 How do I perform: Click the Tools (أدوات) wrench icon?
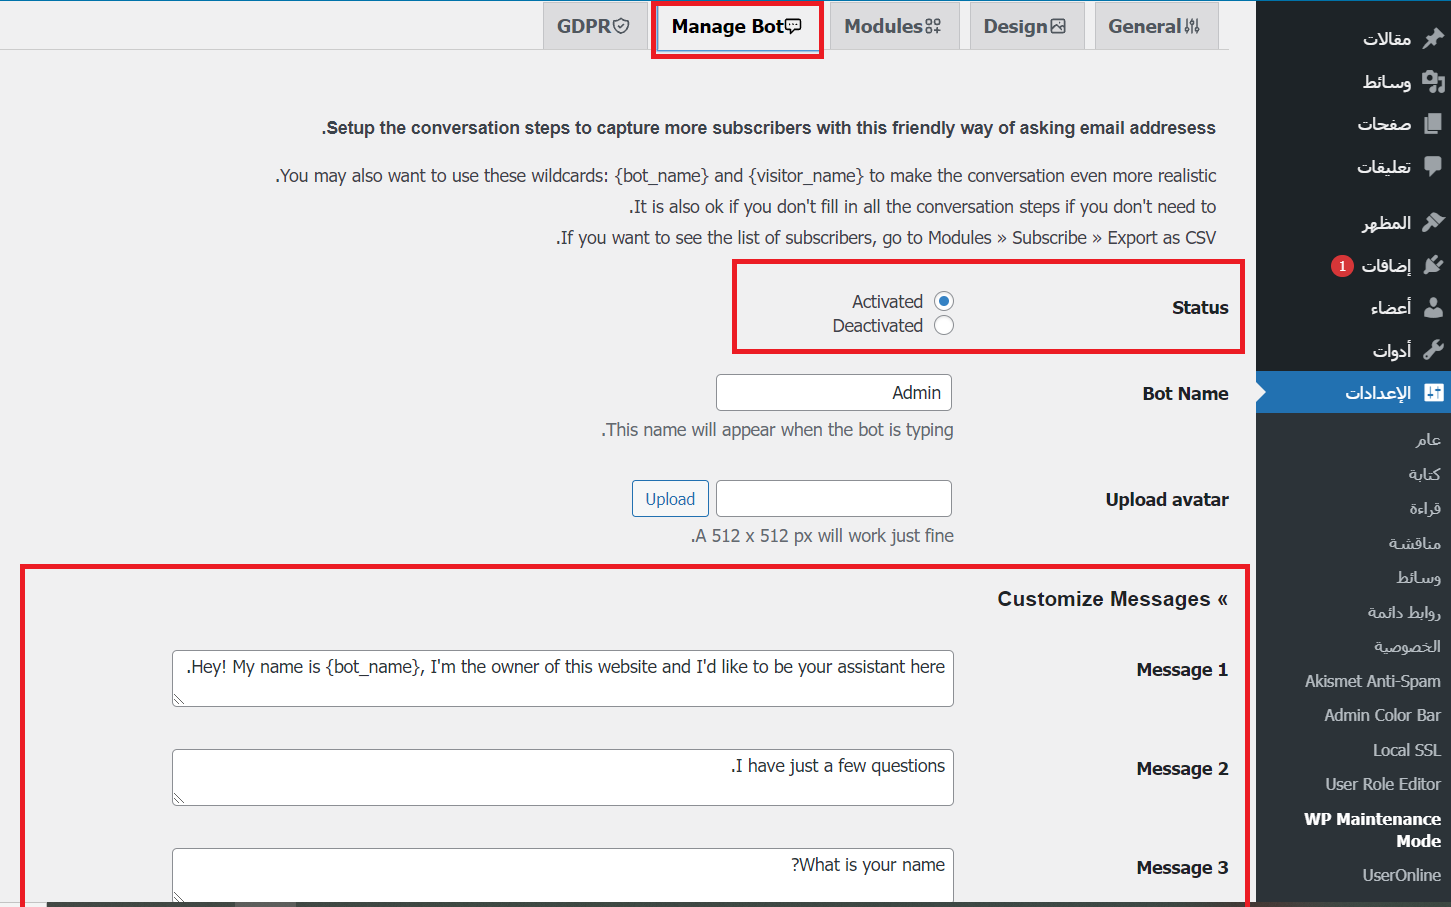(1433, 350)
